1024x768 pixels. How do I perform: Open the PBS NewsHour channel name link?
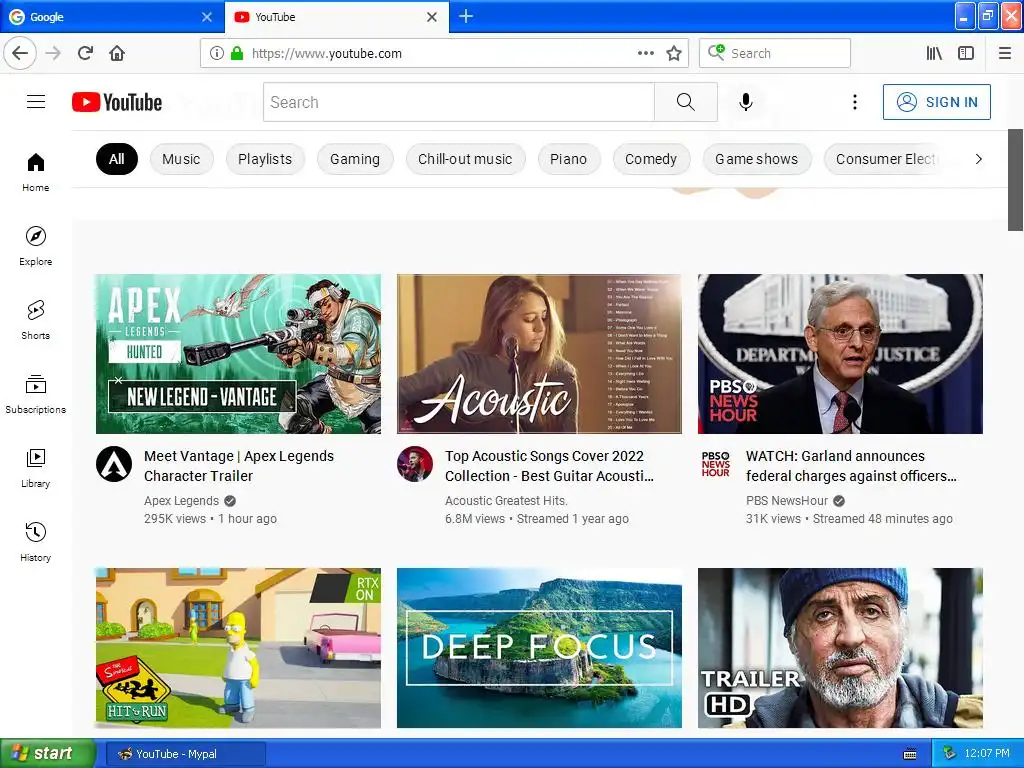[787, 501]
